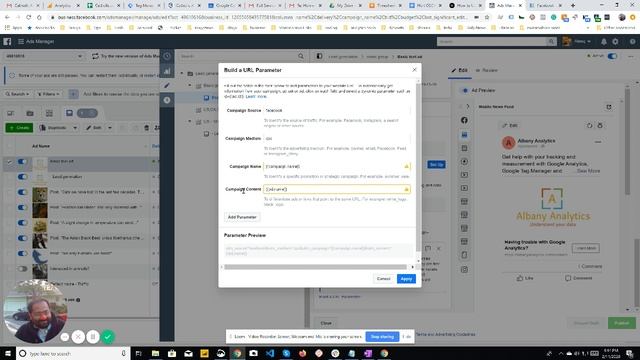Screen dimensions: 640x360
Task: Switch to the Review tab
Action: pos(487,70)
